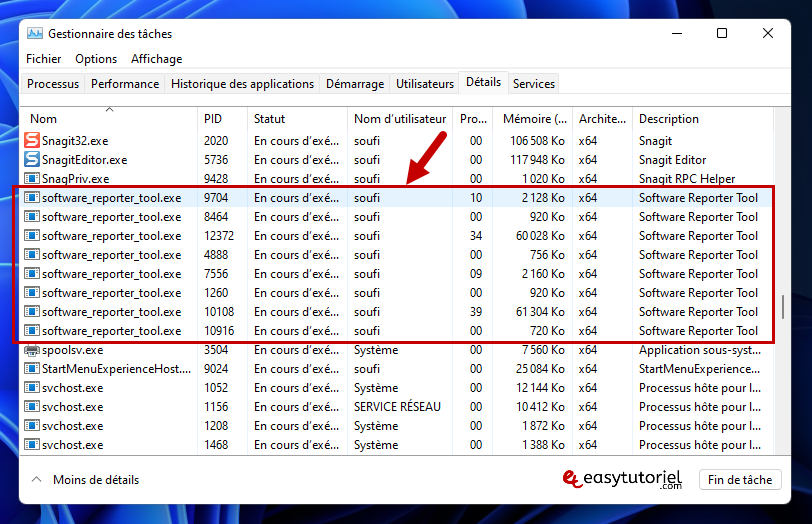Screen dimensions: 812x524
Task: Open Historique des applications tab
Action: click(x=242, y=84)
